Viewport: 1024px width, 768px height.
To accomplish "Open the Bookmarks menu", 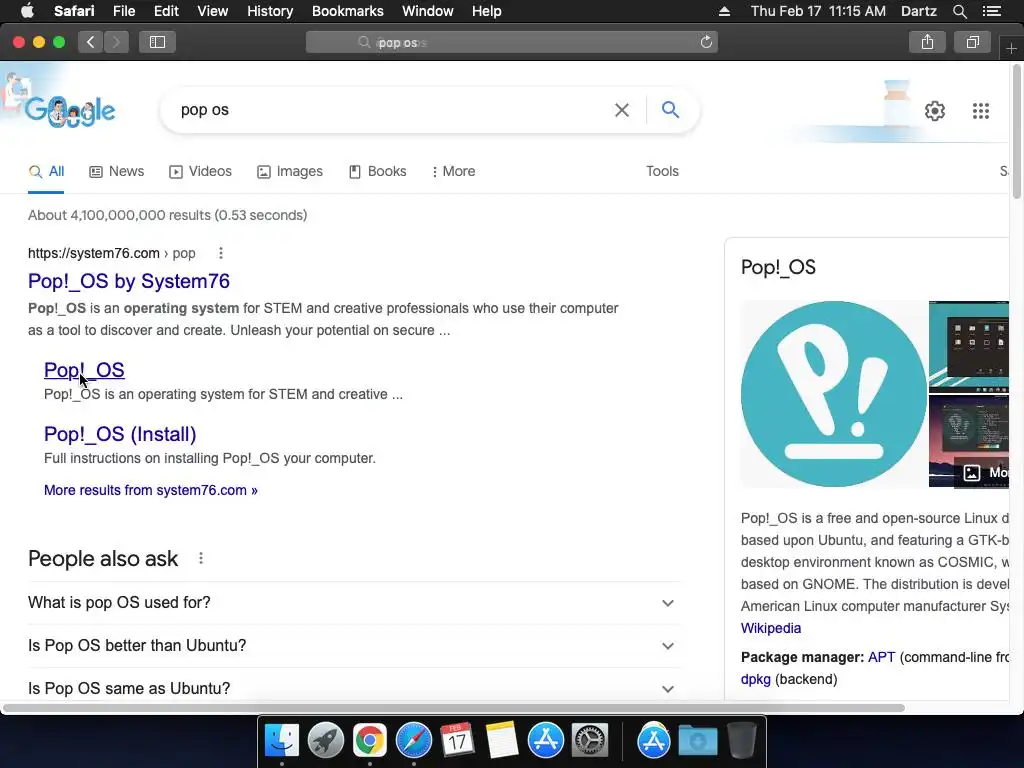I will [347, 11].
